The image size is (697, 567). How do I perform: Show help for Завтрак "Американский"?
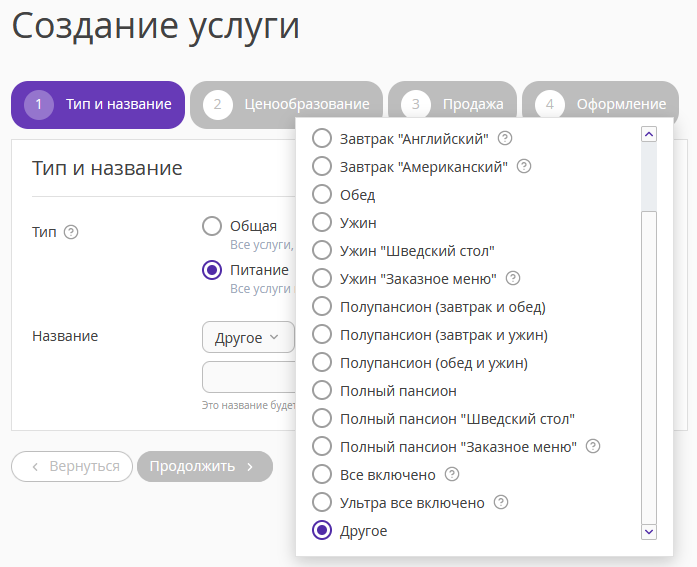[x=524, y=166]
